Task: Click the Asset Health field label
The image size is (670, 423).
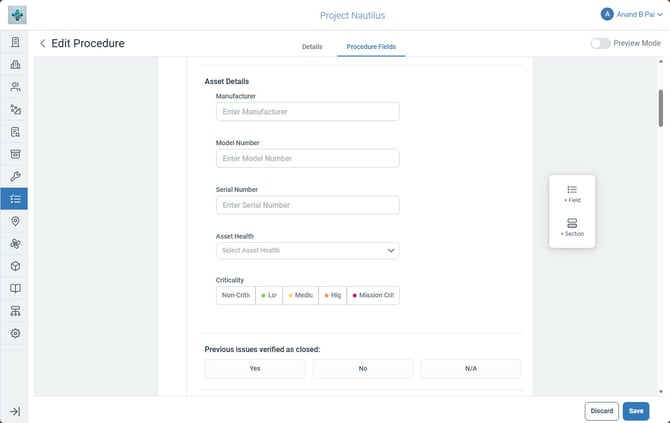Action: tap(235, 236)
